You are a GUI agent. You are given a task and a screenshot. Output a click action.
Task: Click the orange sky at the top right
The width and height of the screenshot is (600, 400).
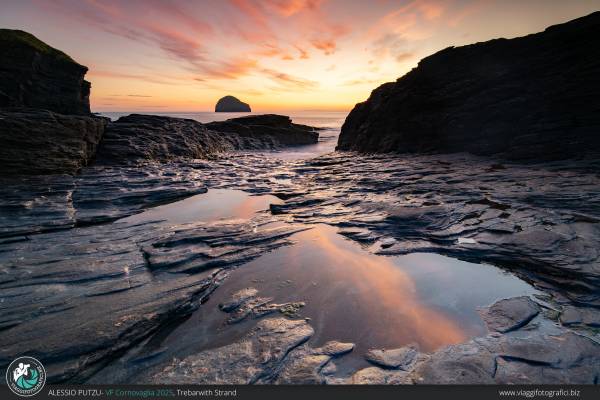[520, 20]
